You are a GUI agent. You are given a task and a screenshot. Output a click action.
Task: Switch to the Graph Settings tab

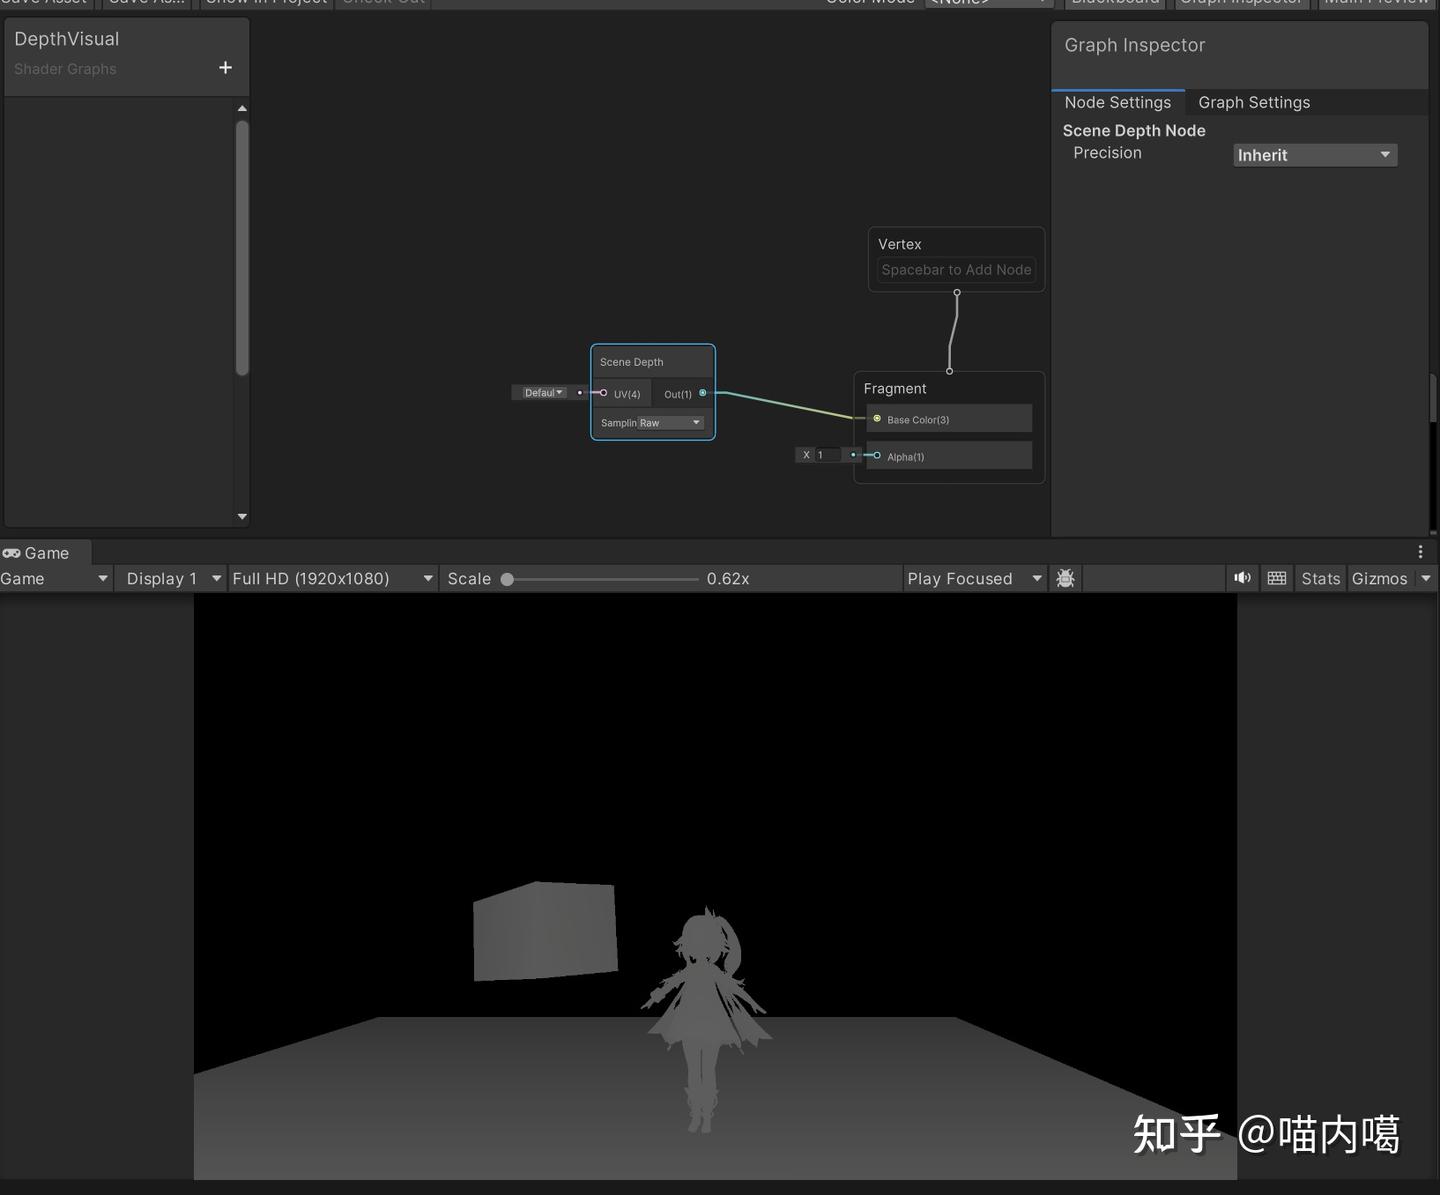pyautogui.click(x=1253, y=102)
